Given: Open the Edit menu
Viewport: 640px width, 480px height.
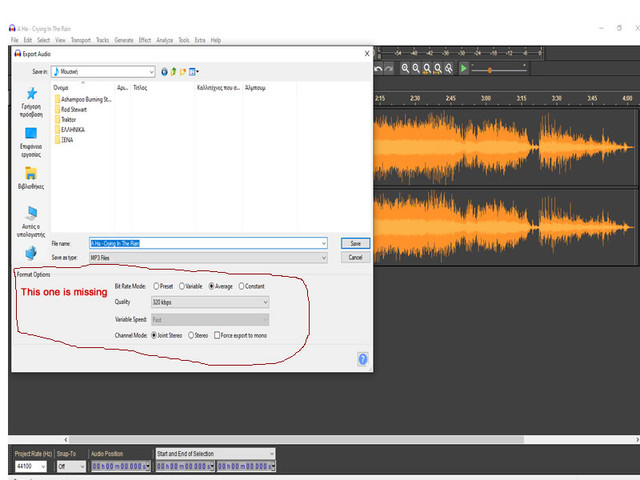Looking at the screenshot, I should click(x=28, y=40).
